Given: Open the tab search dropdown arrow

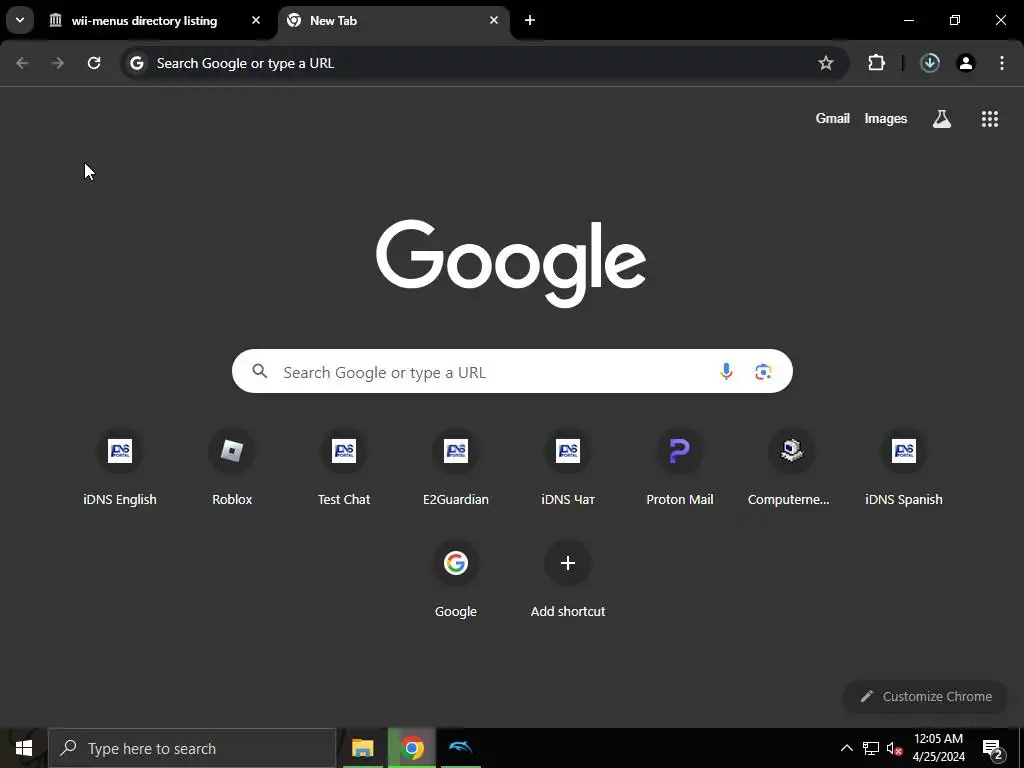Looking at the screenshot, I should 20,20.
